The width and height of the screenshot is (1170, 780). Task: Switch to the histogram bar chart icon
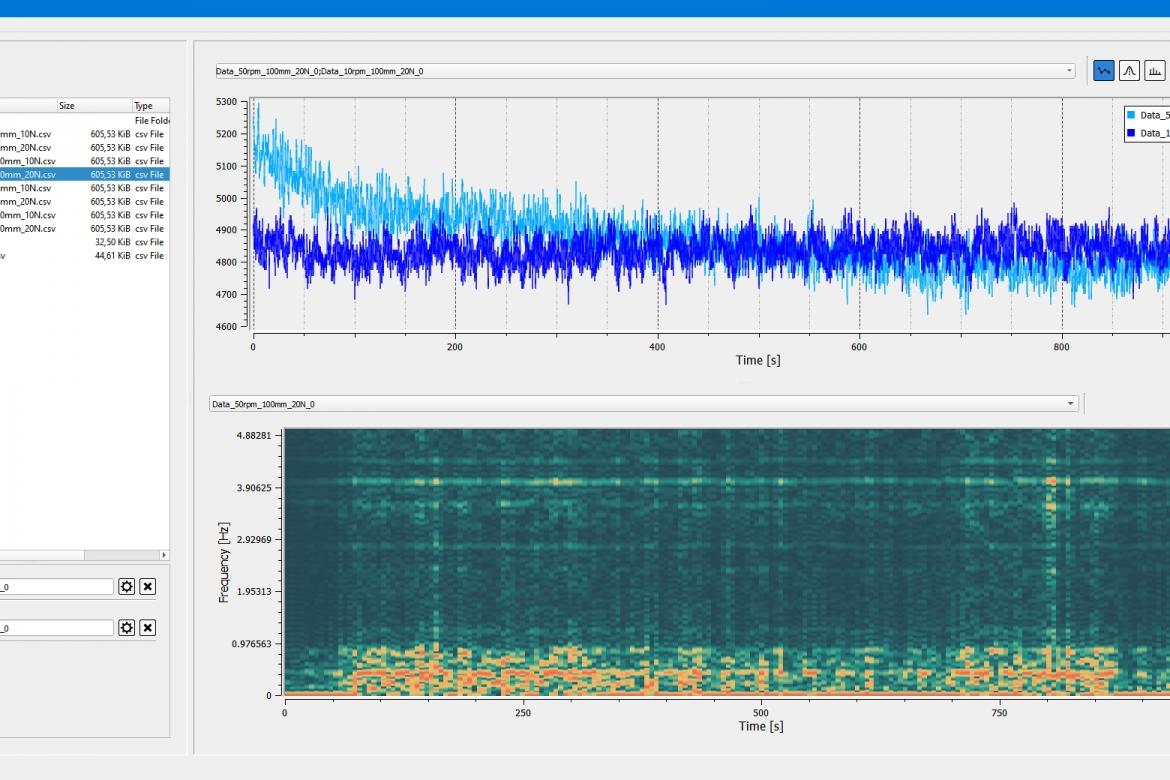click(x=1154, y=71)
